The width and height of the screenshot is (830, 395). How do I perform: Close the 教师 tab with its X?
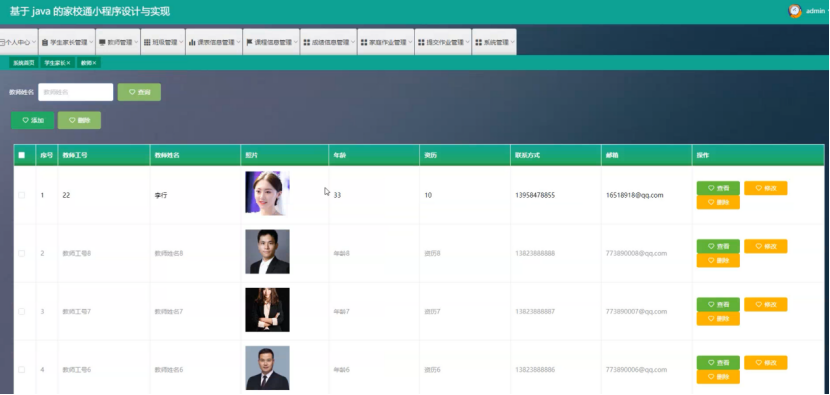click(x=94, y=63)
